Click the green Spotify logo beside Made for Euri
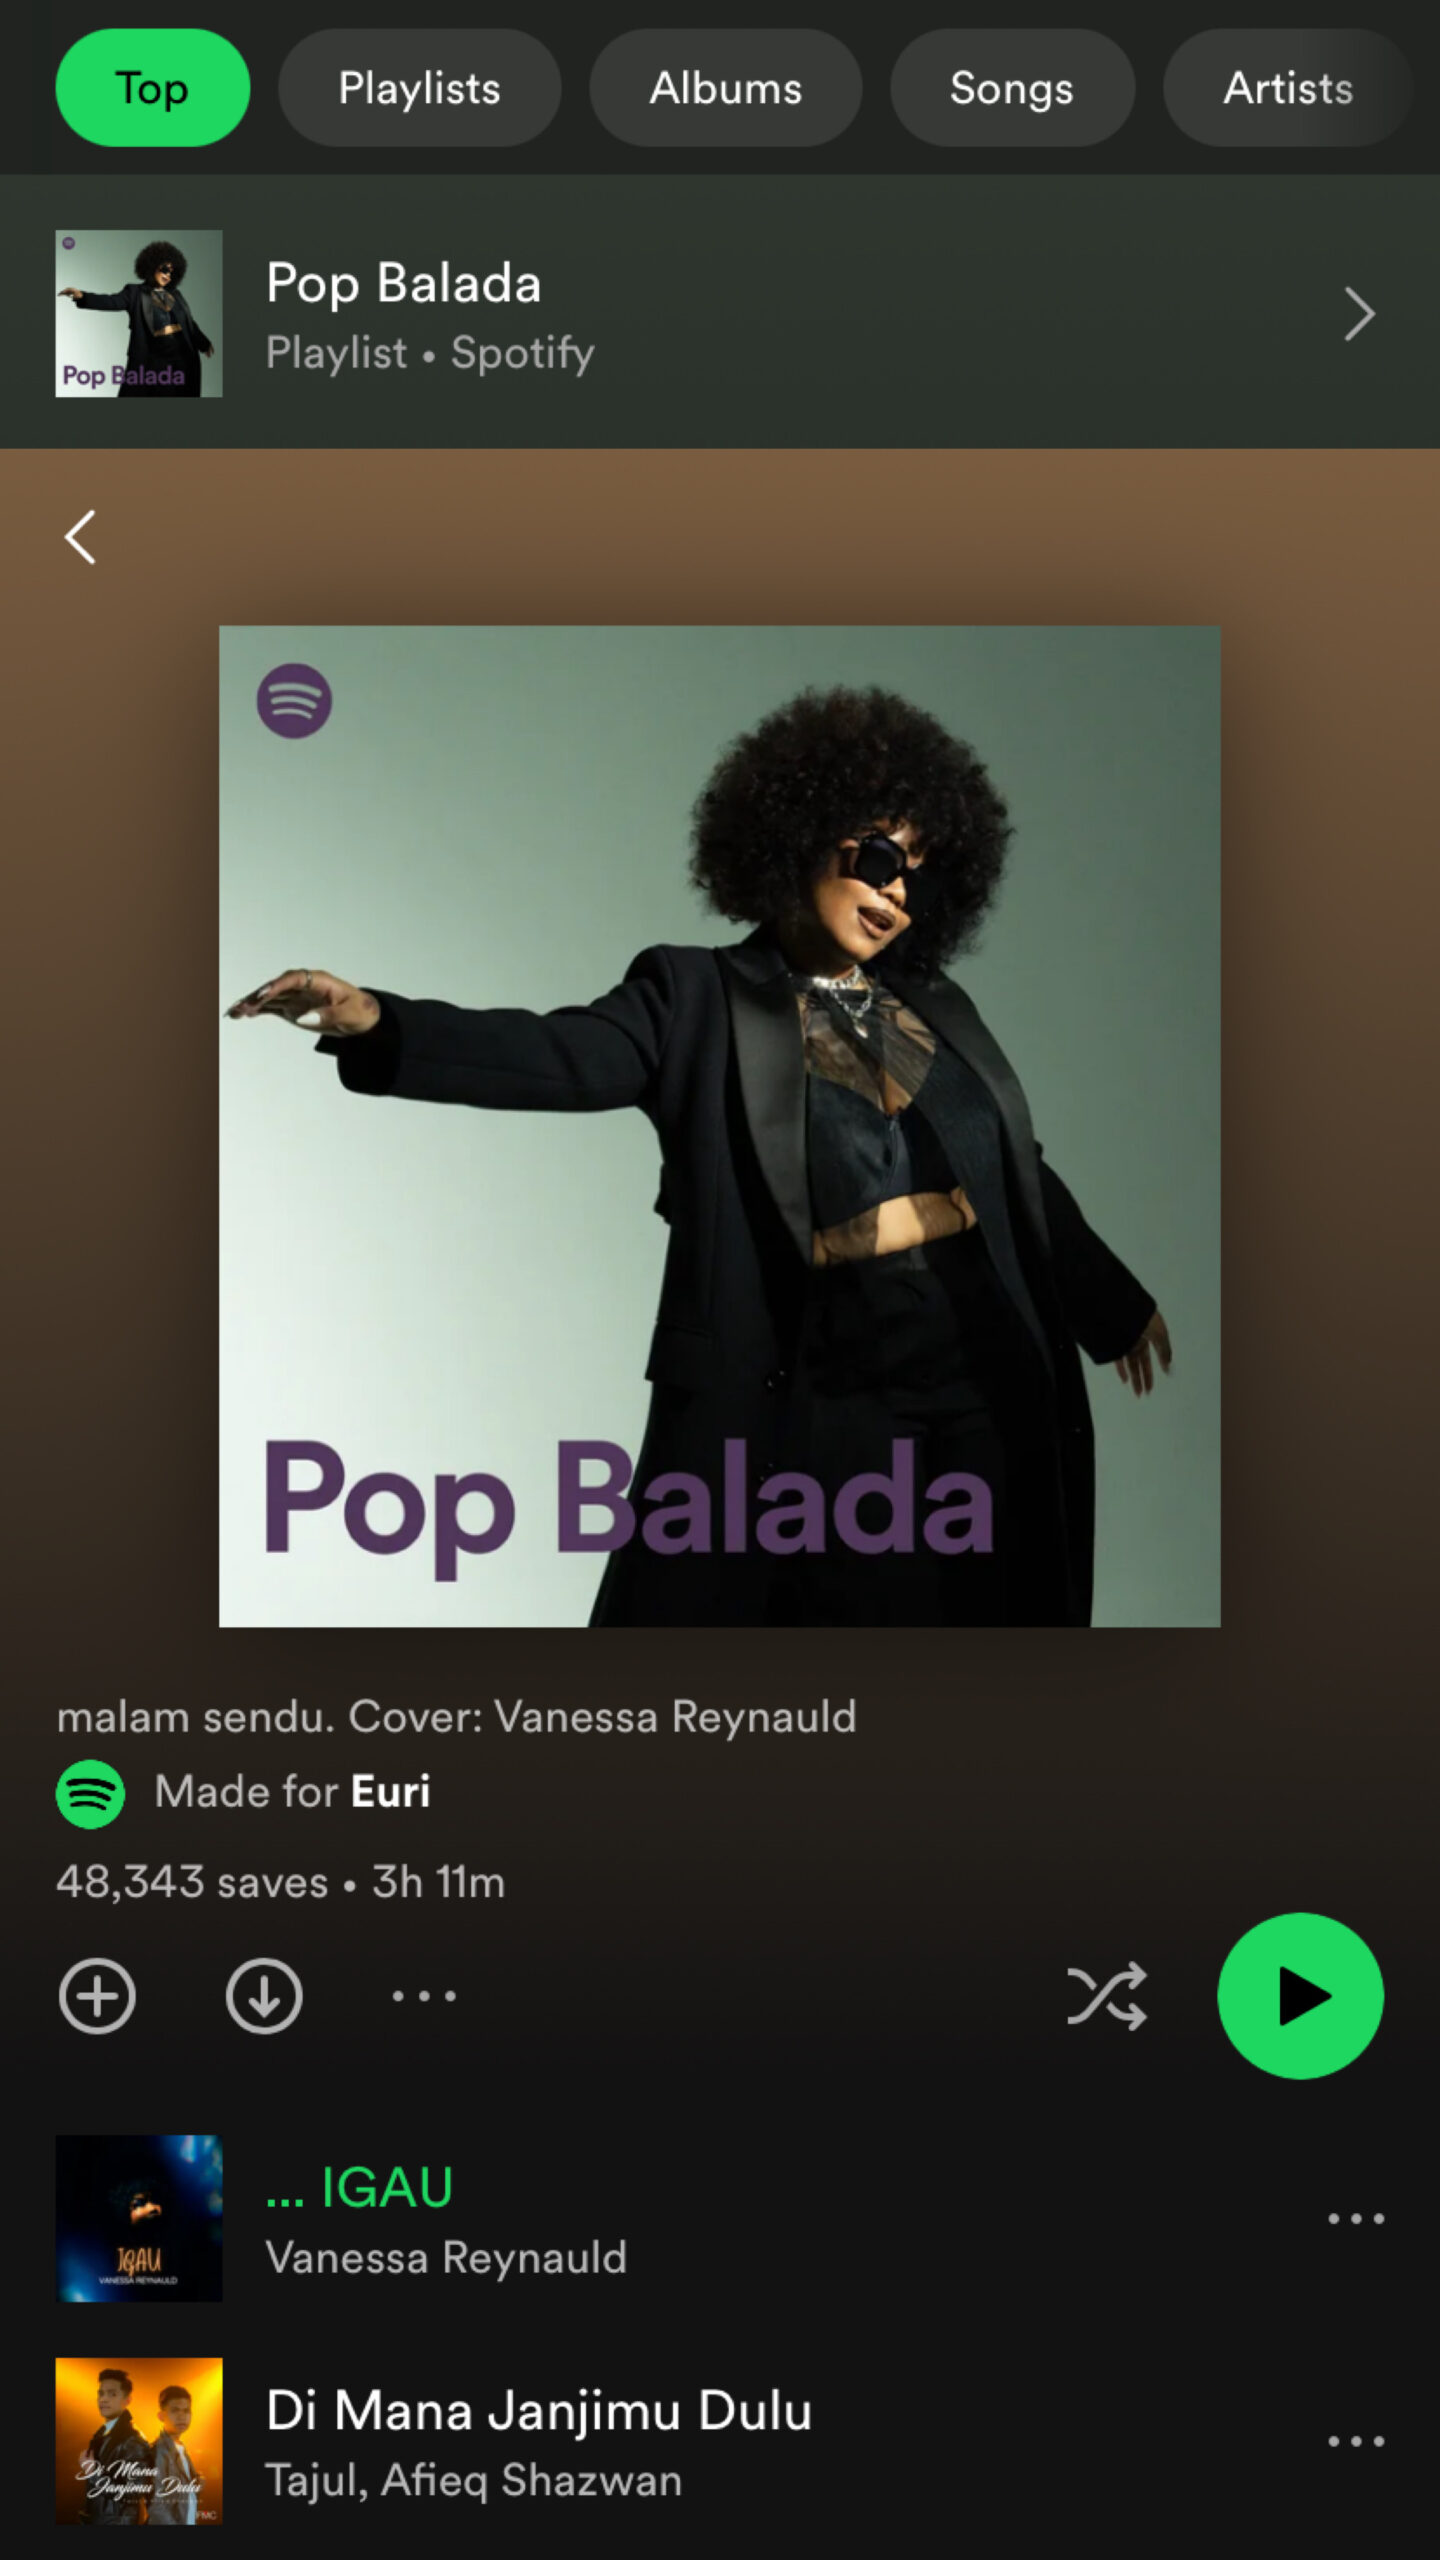 (90, 1794)
